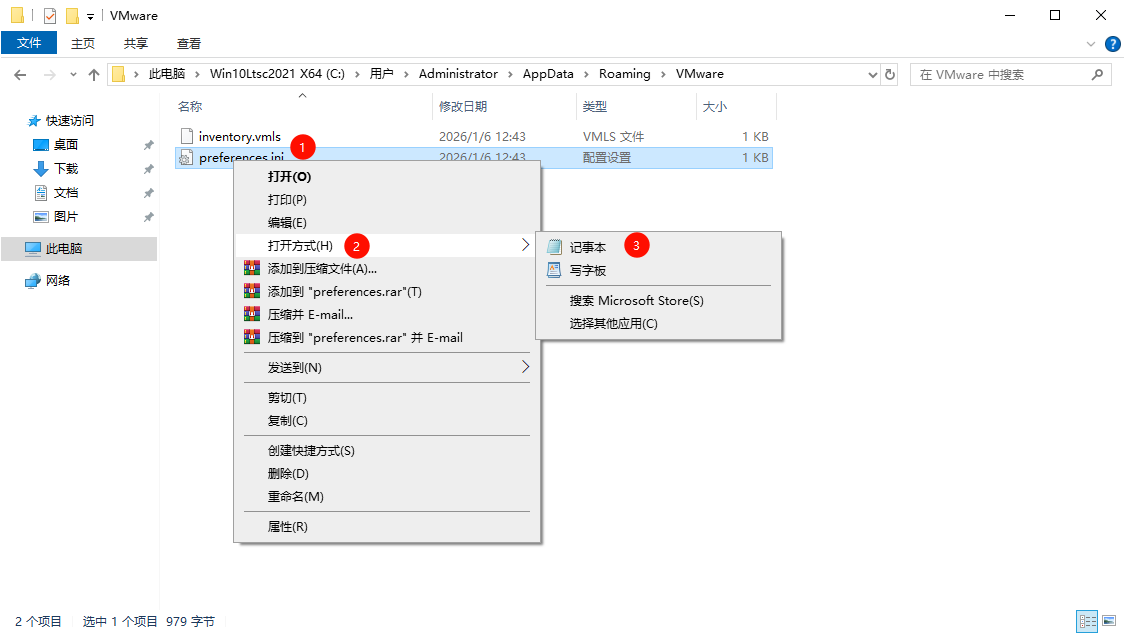1125x634 pixels.
Task: Click the breadcrumb chevron after Roaming
Action: (x=663, y=75)
